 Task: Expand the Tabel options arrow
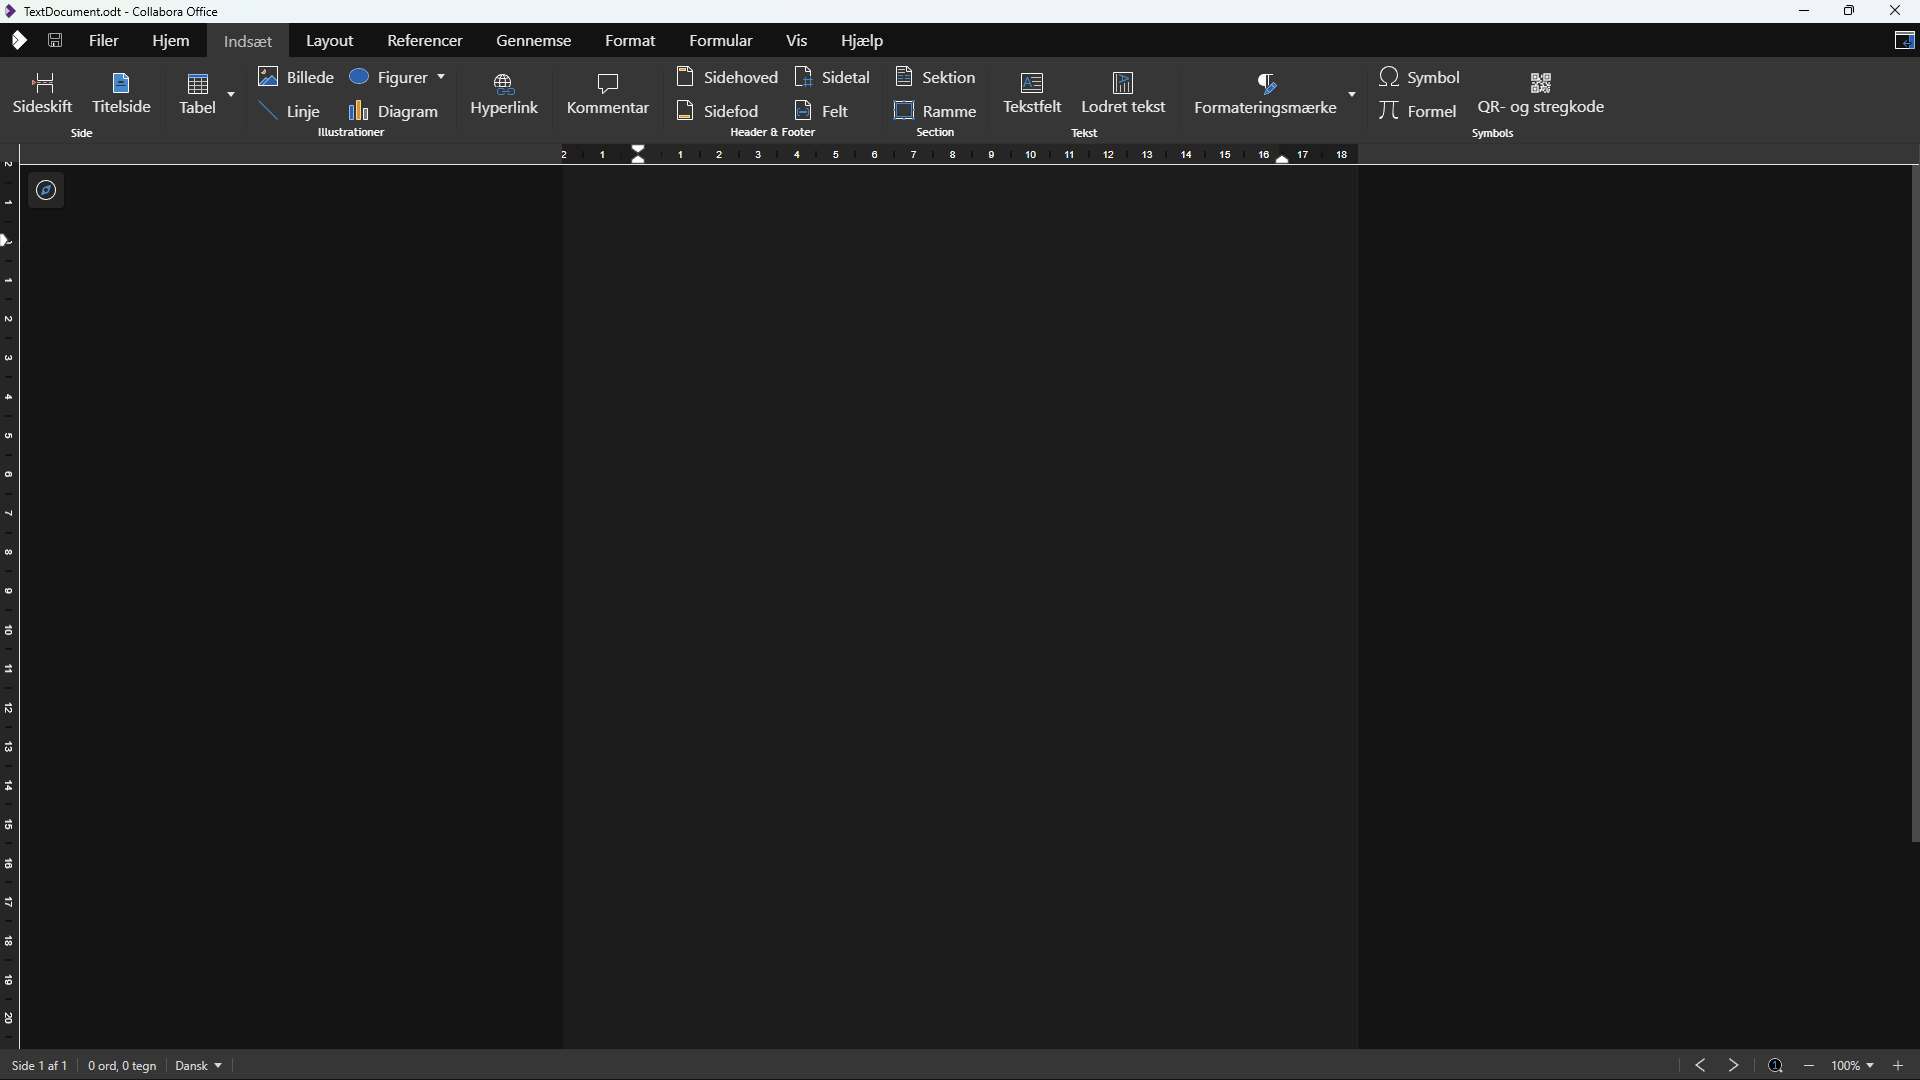(230, 96)
